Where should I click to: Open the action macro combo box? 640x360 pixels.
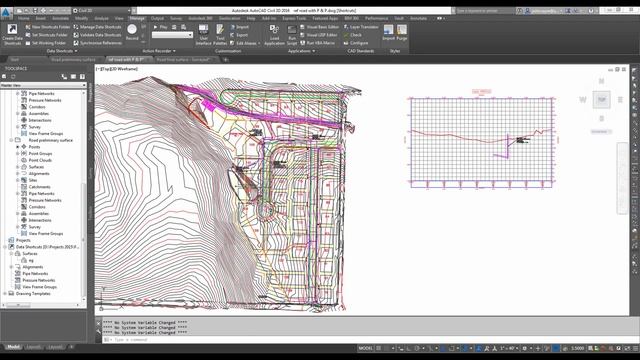172,35
